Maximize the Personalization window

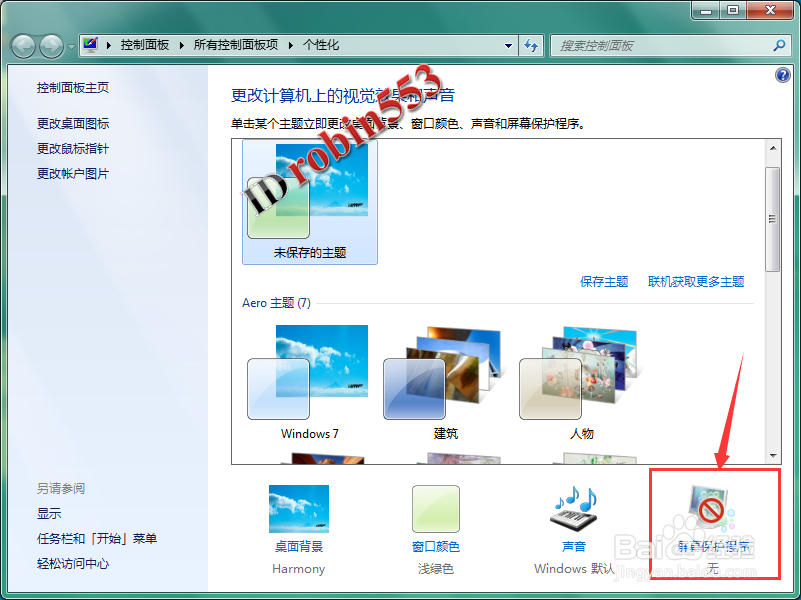pyautogui.click(x=733, y=10)
